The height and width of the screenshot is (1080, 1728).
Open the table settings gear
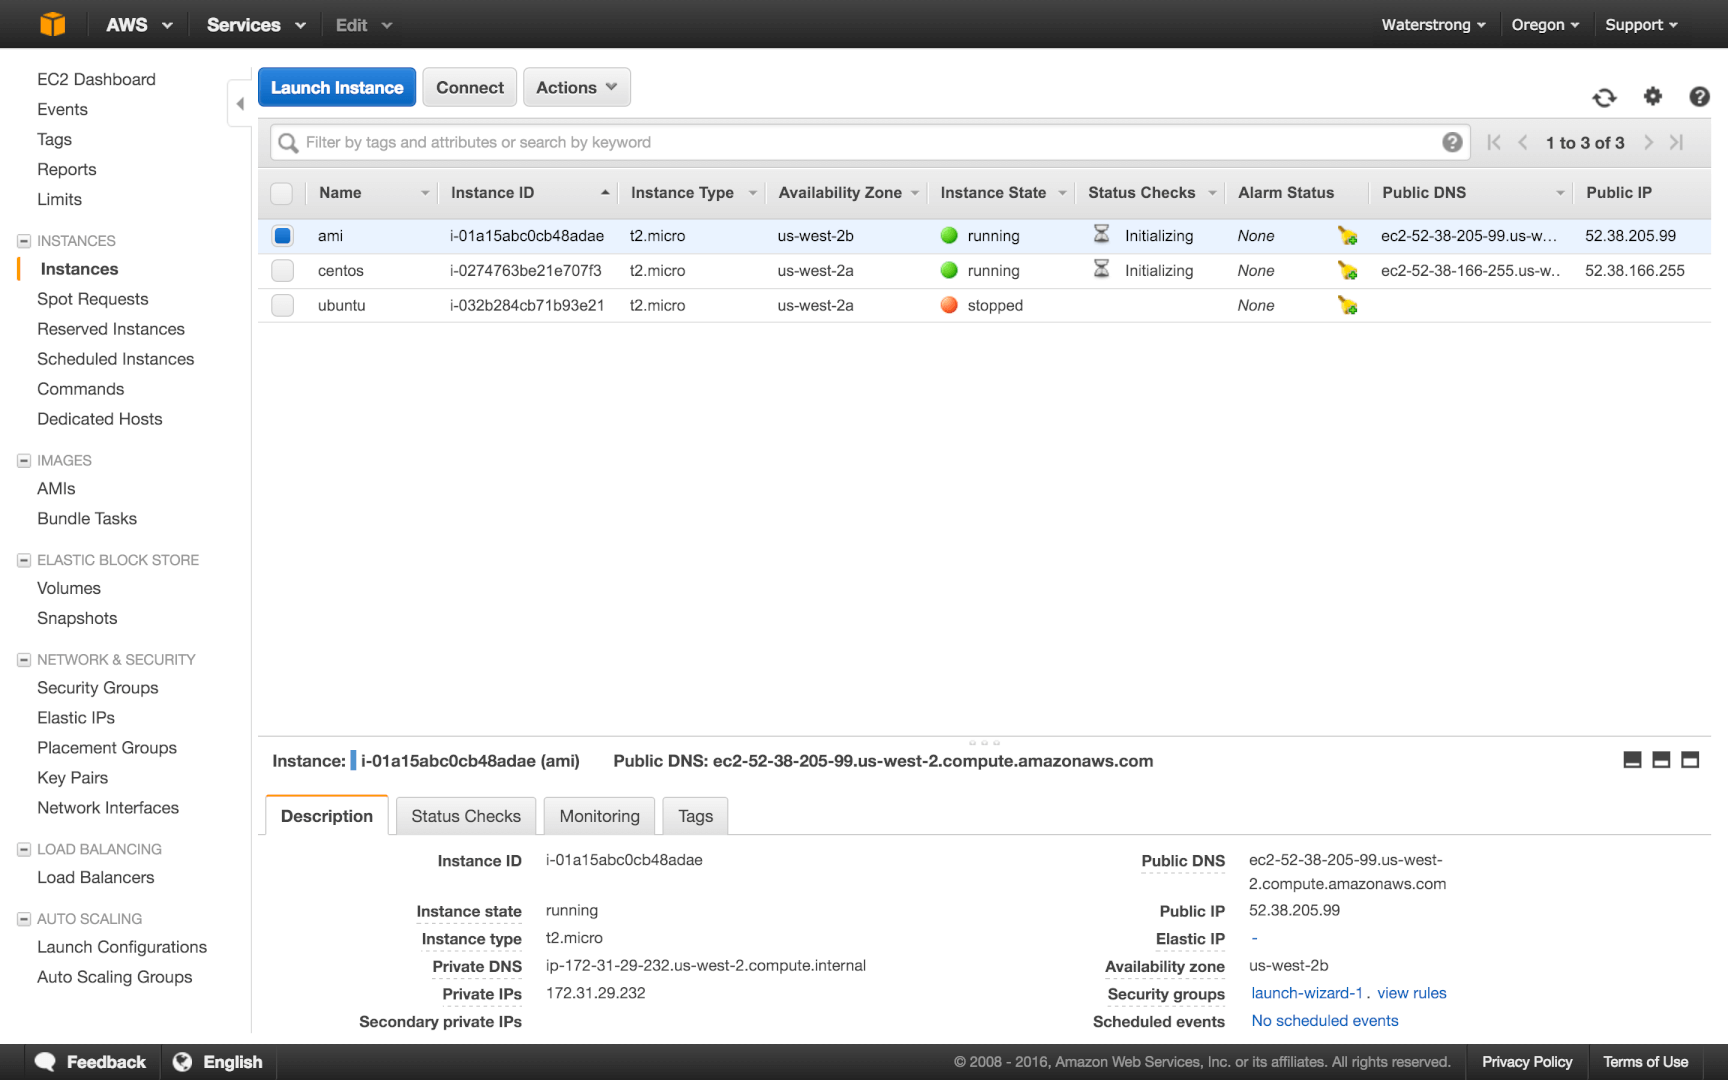(1652, 96)
